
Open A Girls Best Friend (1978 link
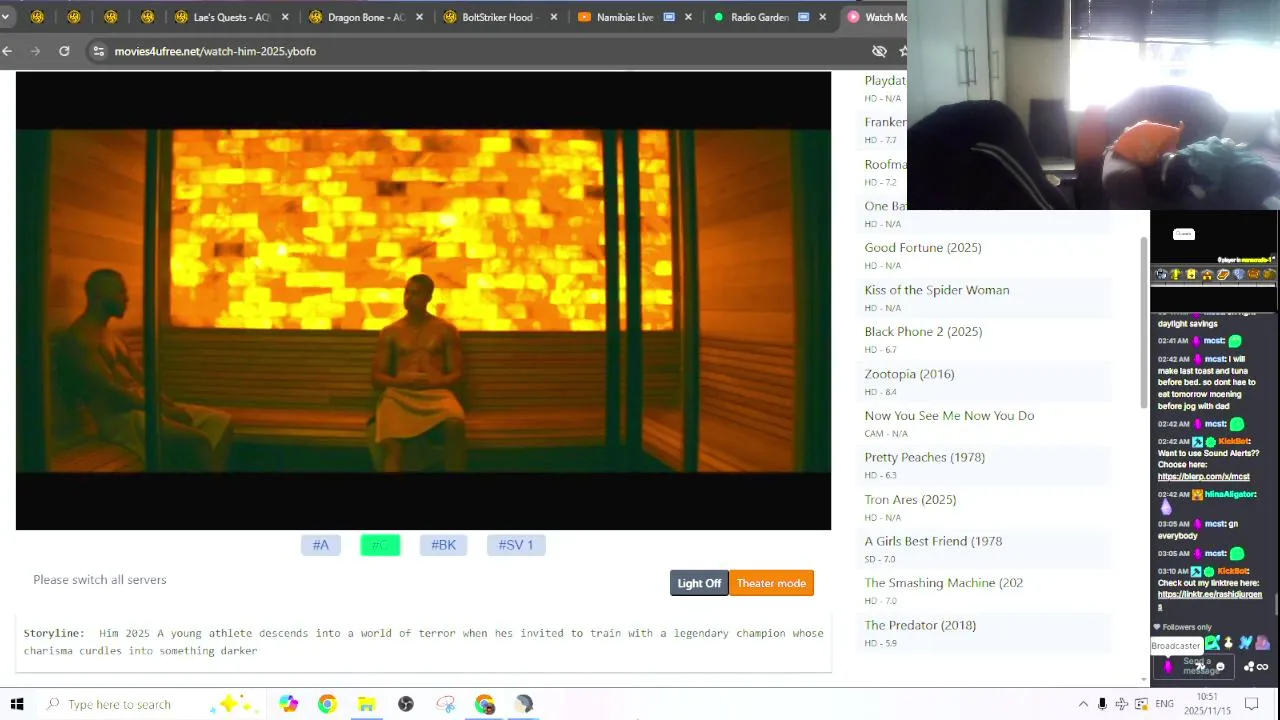point(933,541)
